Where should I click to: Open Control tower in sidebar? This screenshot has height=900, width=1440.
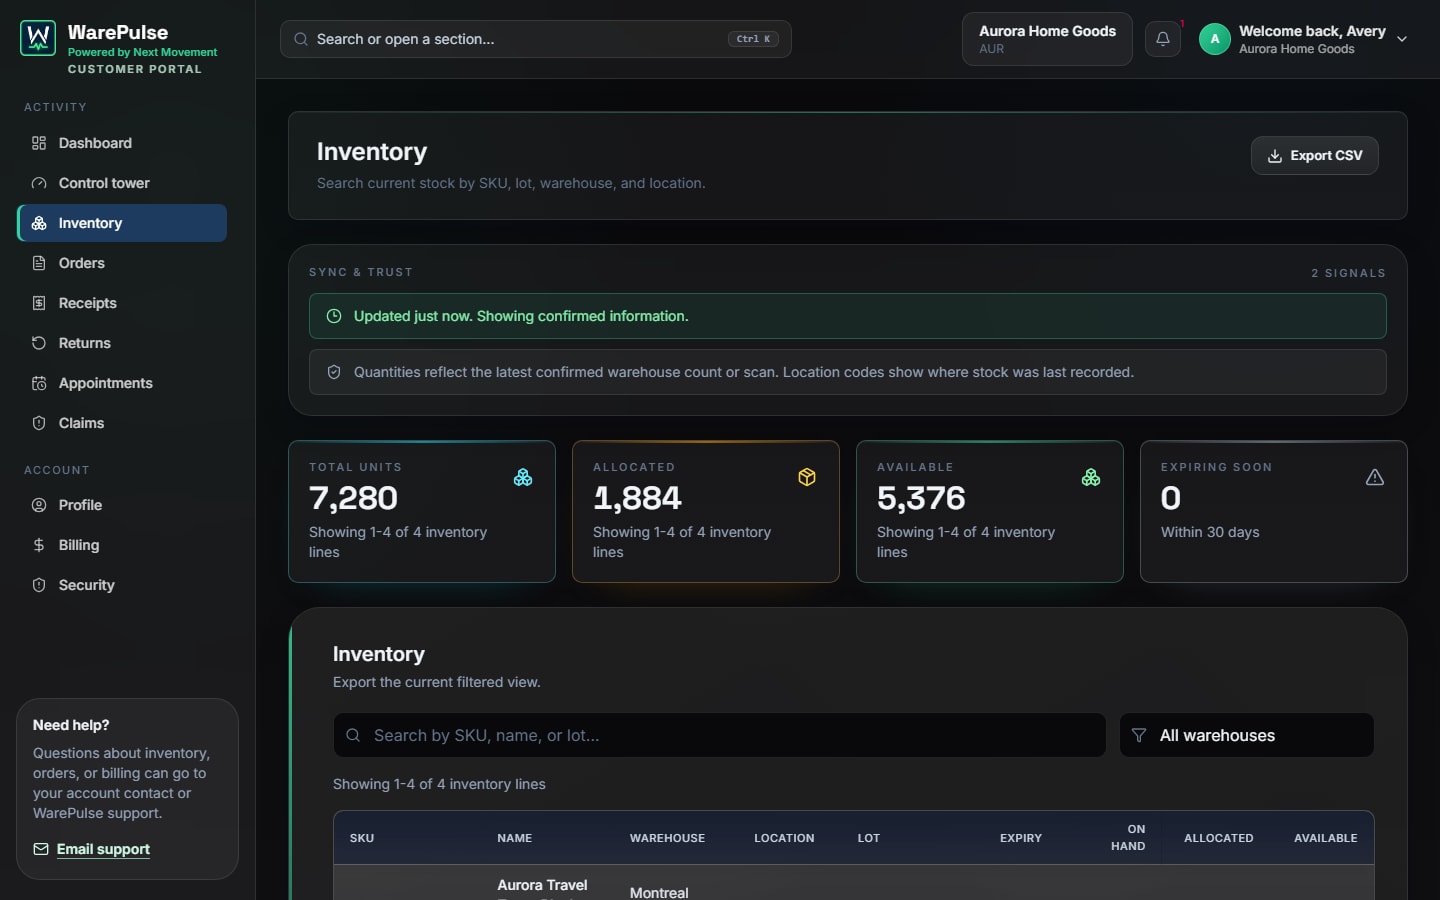pyautogui.click(x=122, y=183)
